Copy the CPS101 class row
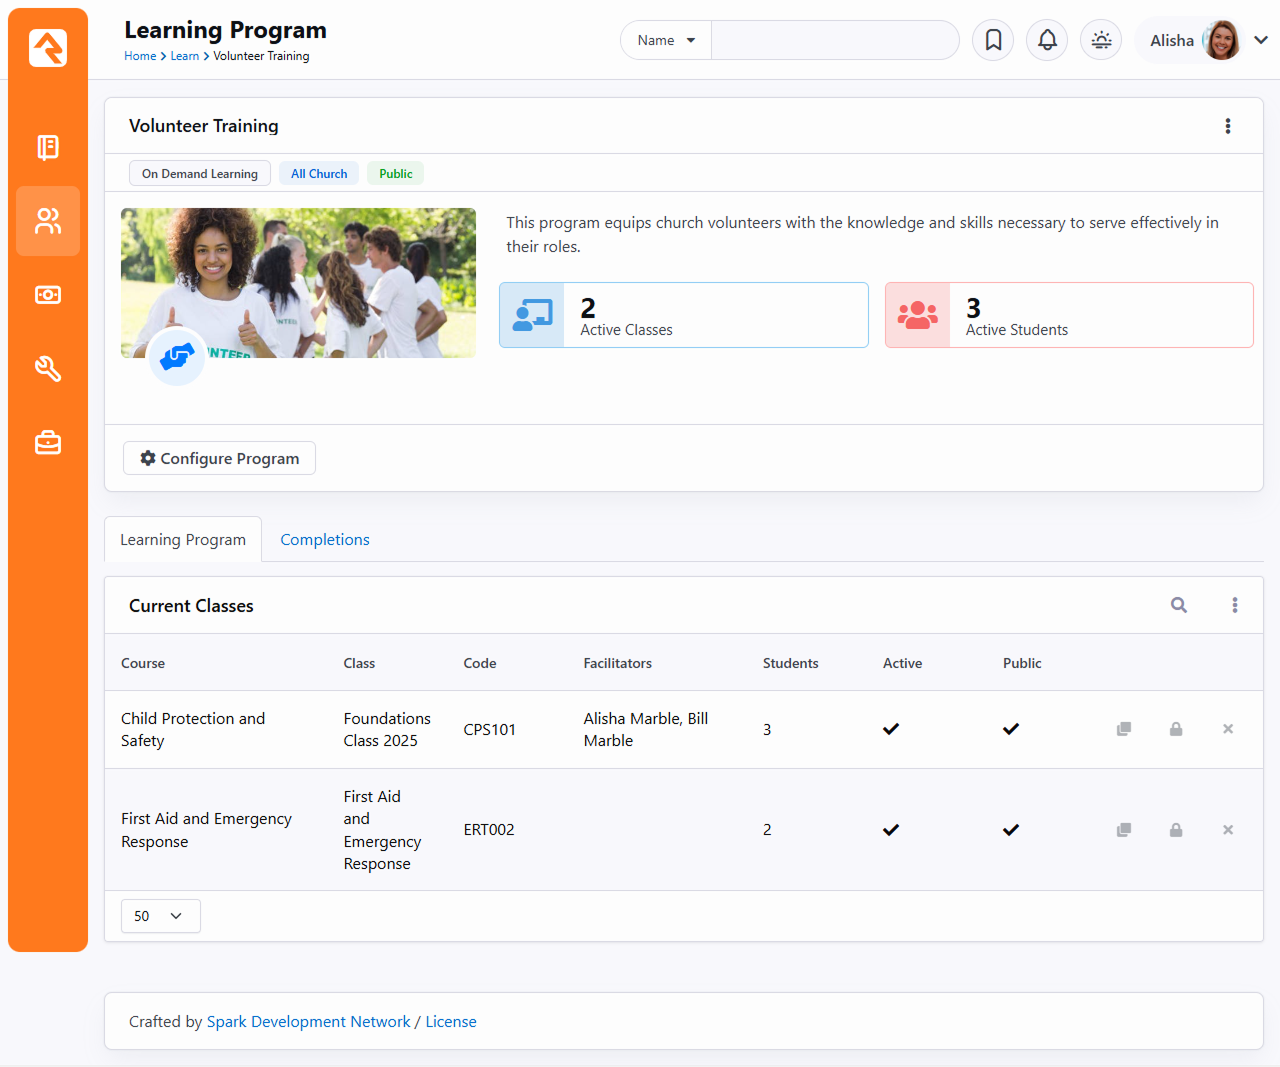The image size is (1280, 1067). (x=1124, y=729)
